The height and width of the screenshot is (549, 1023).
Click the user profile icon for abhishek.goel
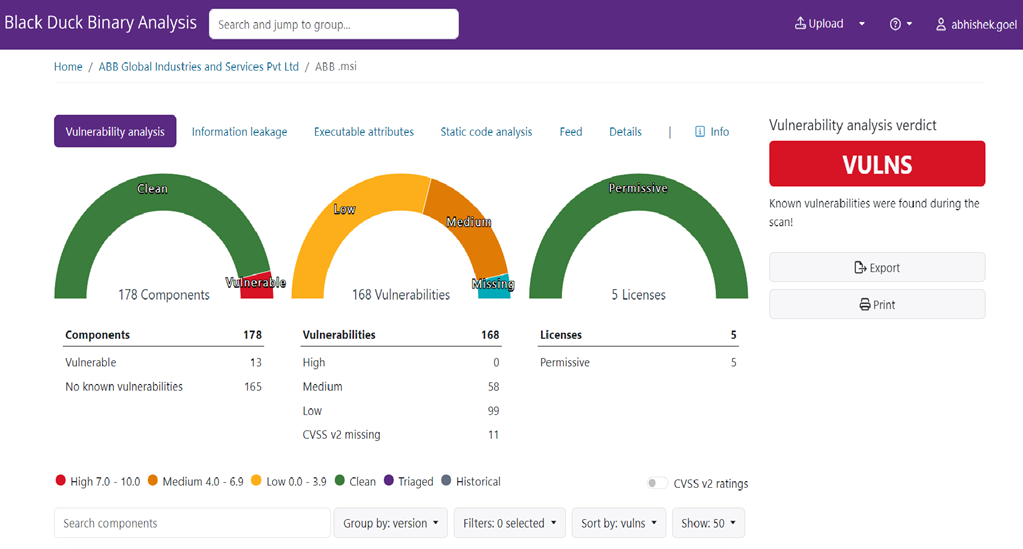pos(941,25)
